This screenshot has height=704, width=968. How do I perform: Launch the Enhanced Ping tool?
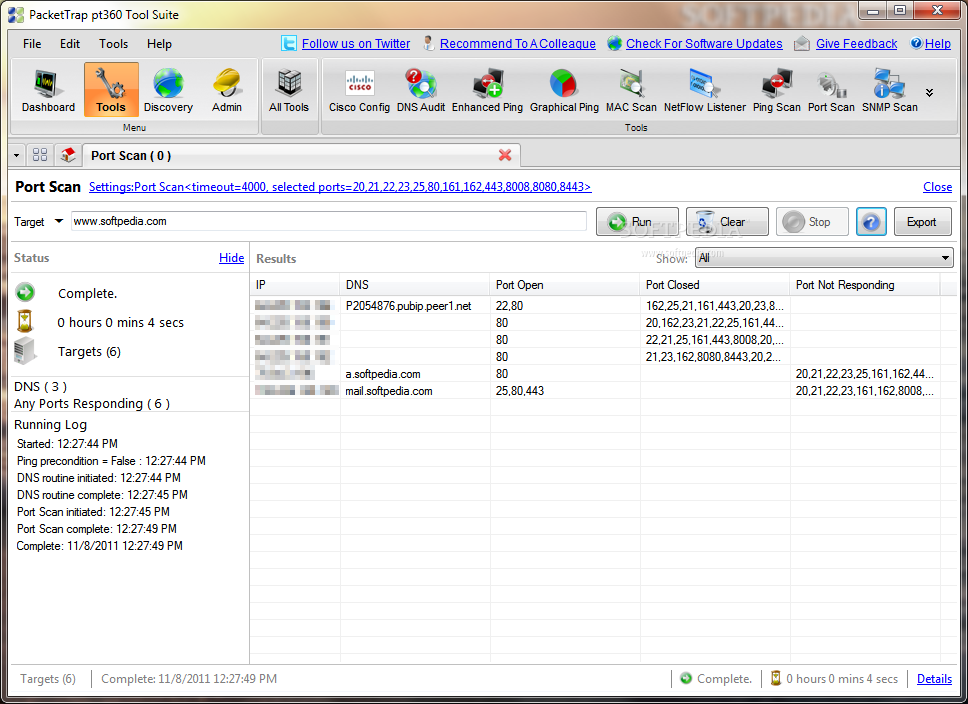[x=487, y=90]
